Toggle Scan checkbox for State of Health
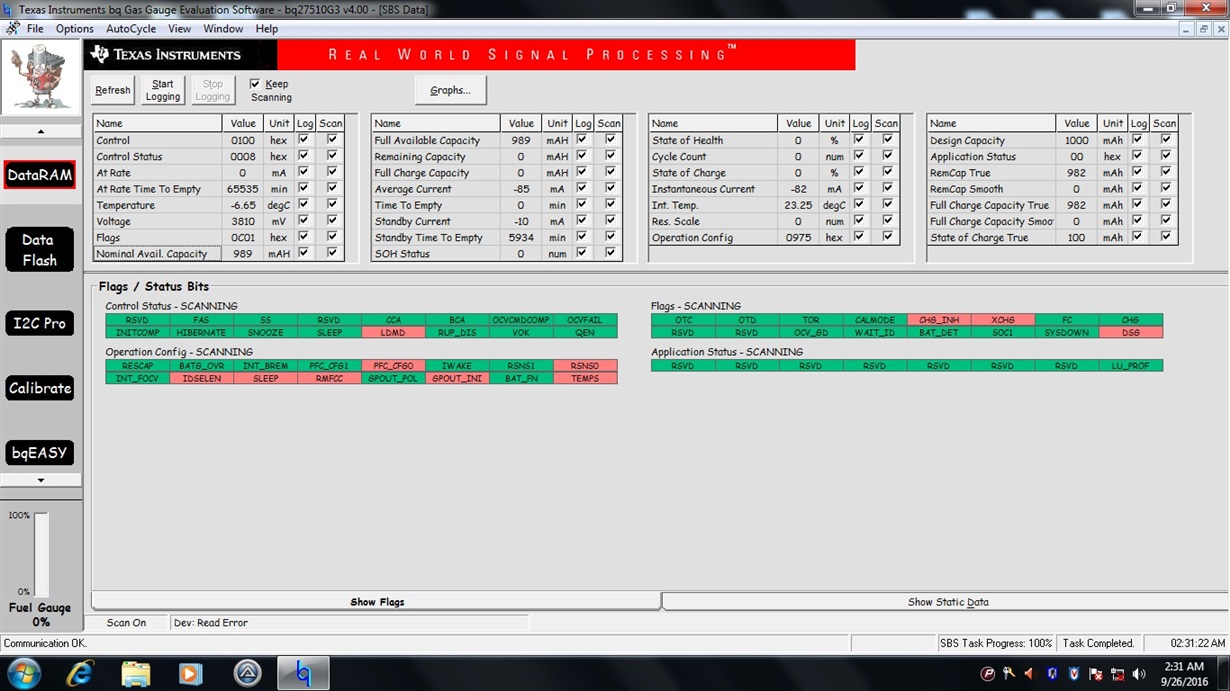This screenshot has width=1230, height=691. click(888, 140)
